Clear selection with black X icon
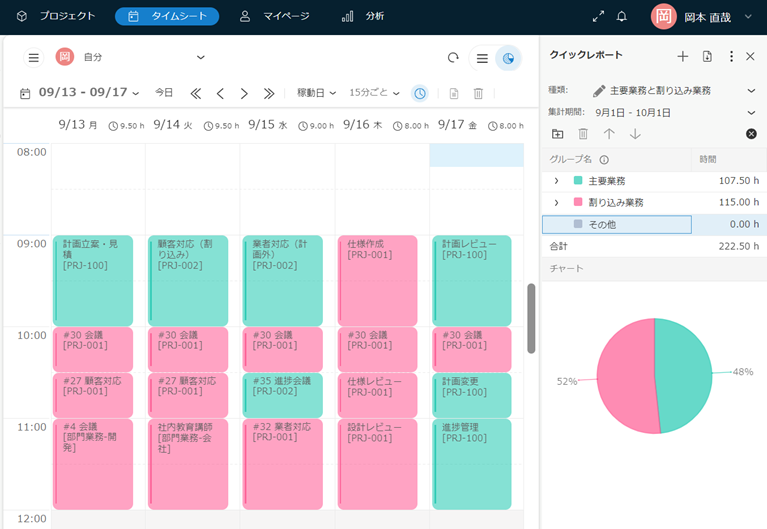This screenshot has width=767, height=529. [x=751, y=134]
